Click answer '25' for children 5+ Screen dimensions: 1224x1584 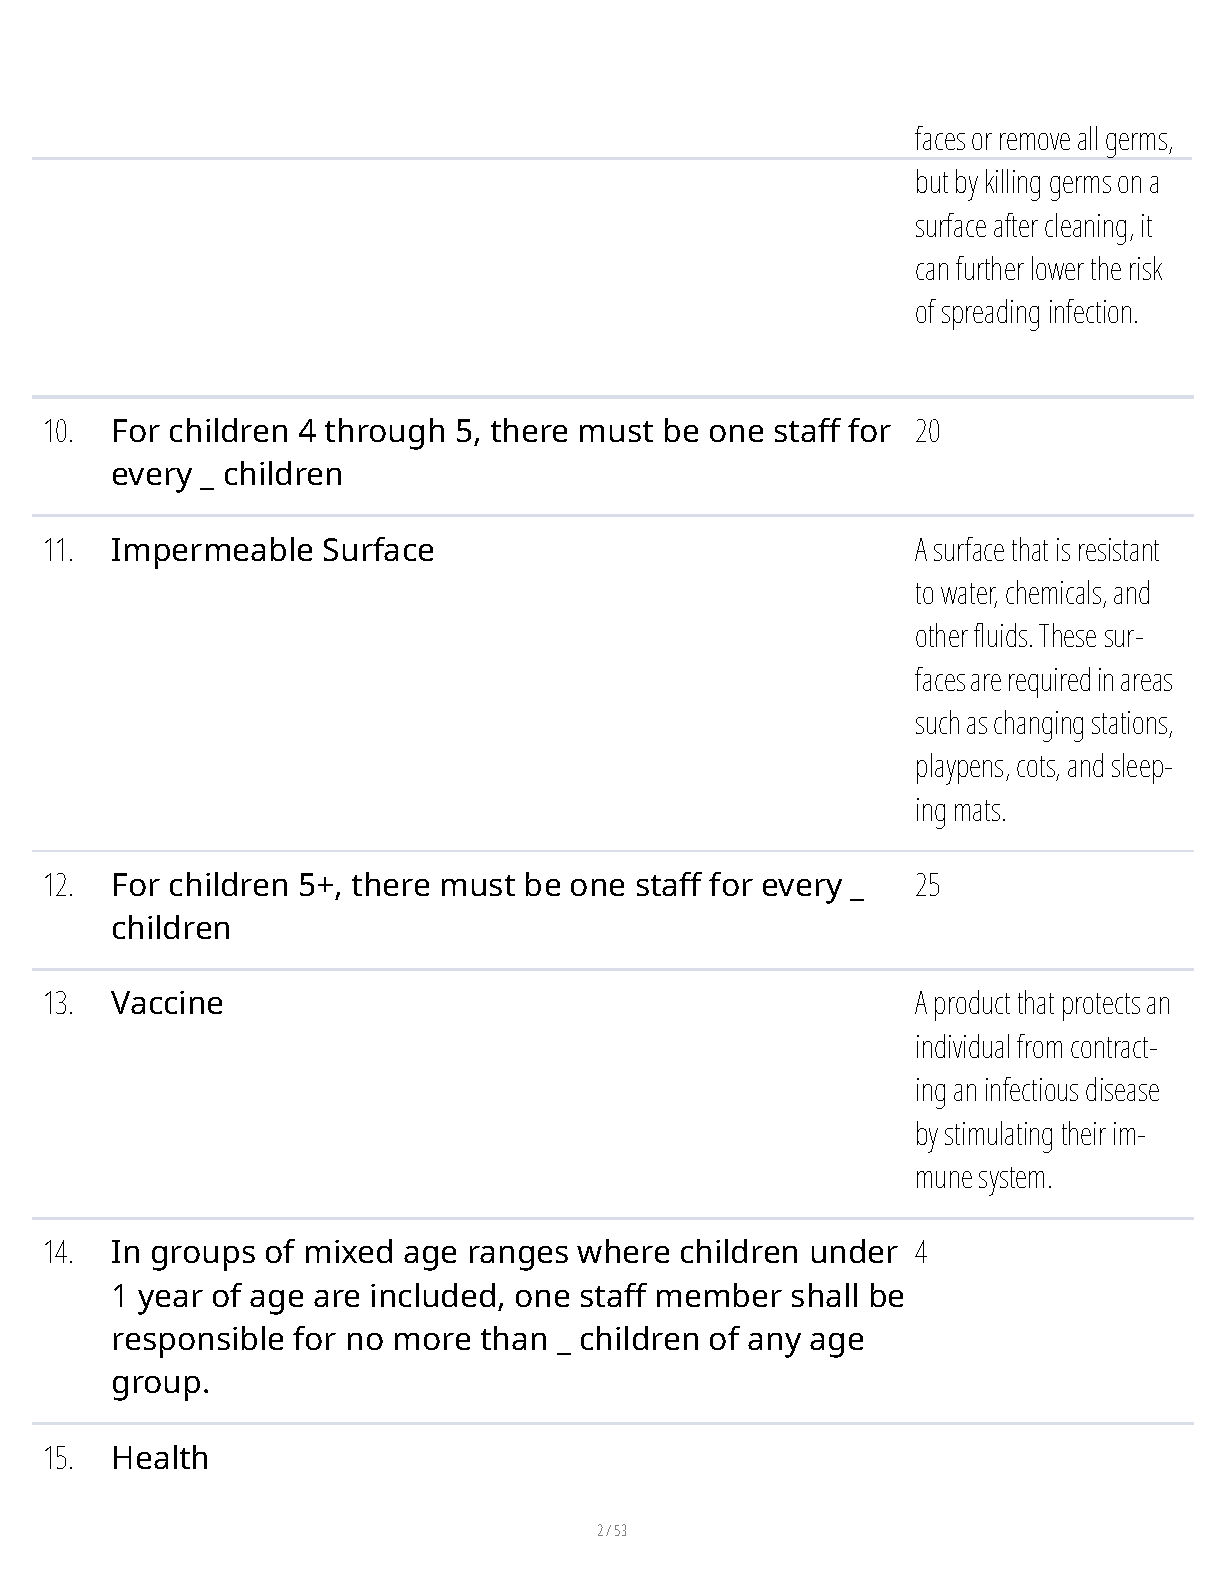pyautogui.click(x=927, y=885)
